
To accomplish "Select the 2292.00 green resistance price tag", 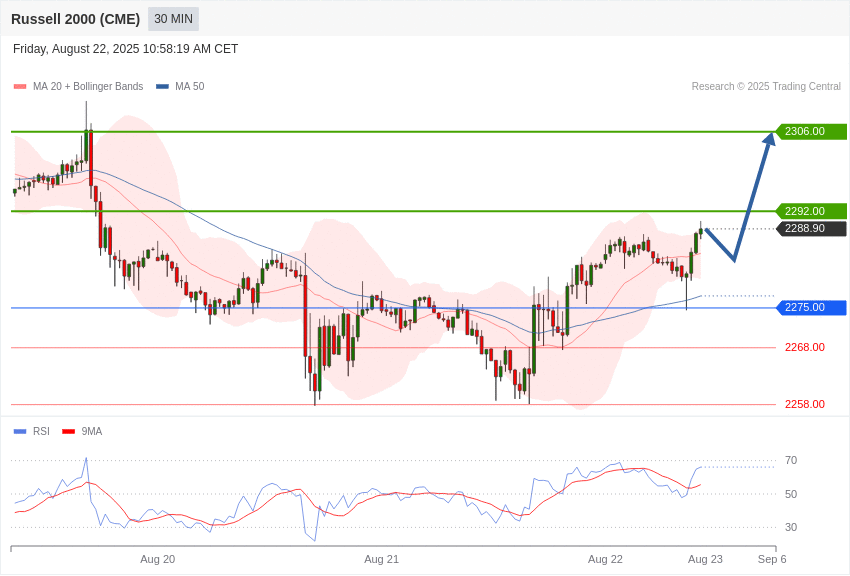I will [x=811, y=211].
